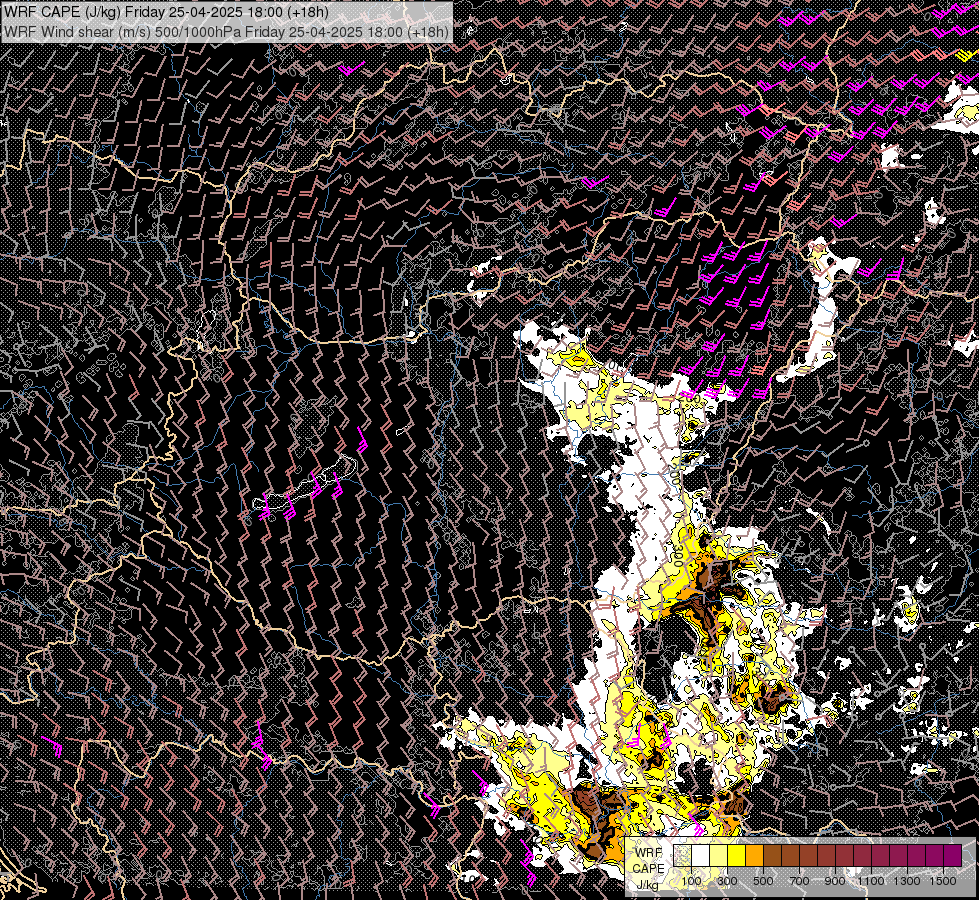979x900 pixels.
Task: Click the '1300' legend scale value
Action: [907, 881]
